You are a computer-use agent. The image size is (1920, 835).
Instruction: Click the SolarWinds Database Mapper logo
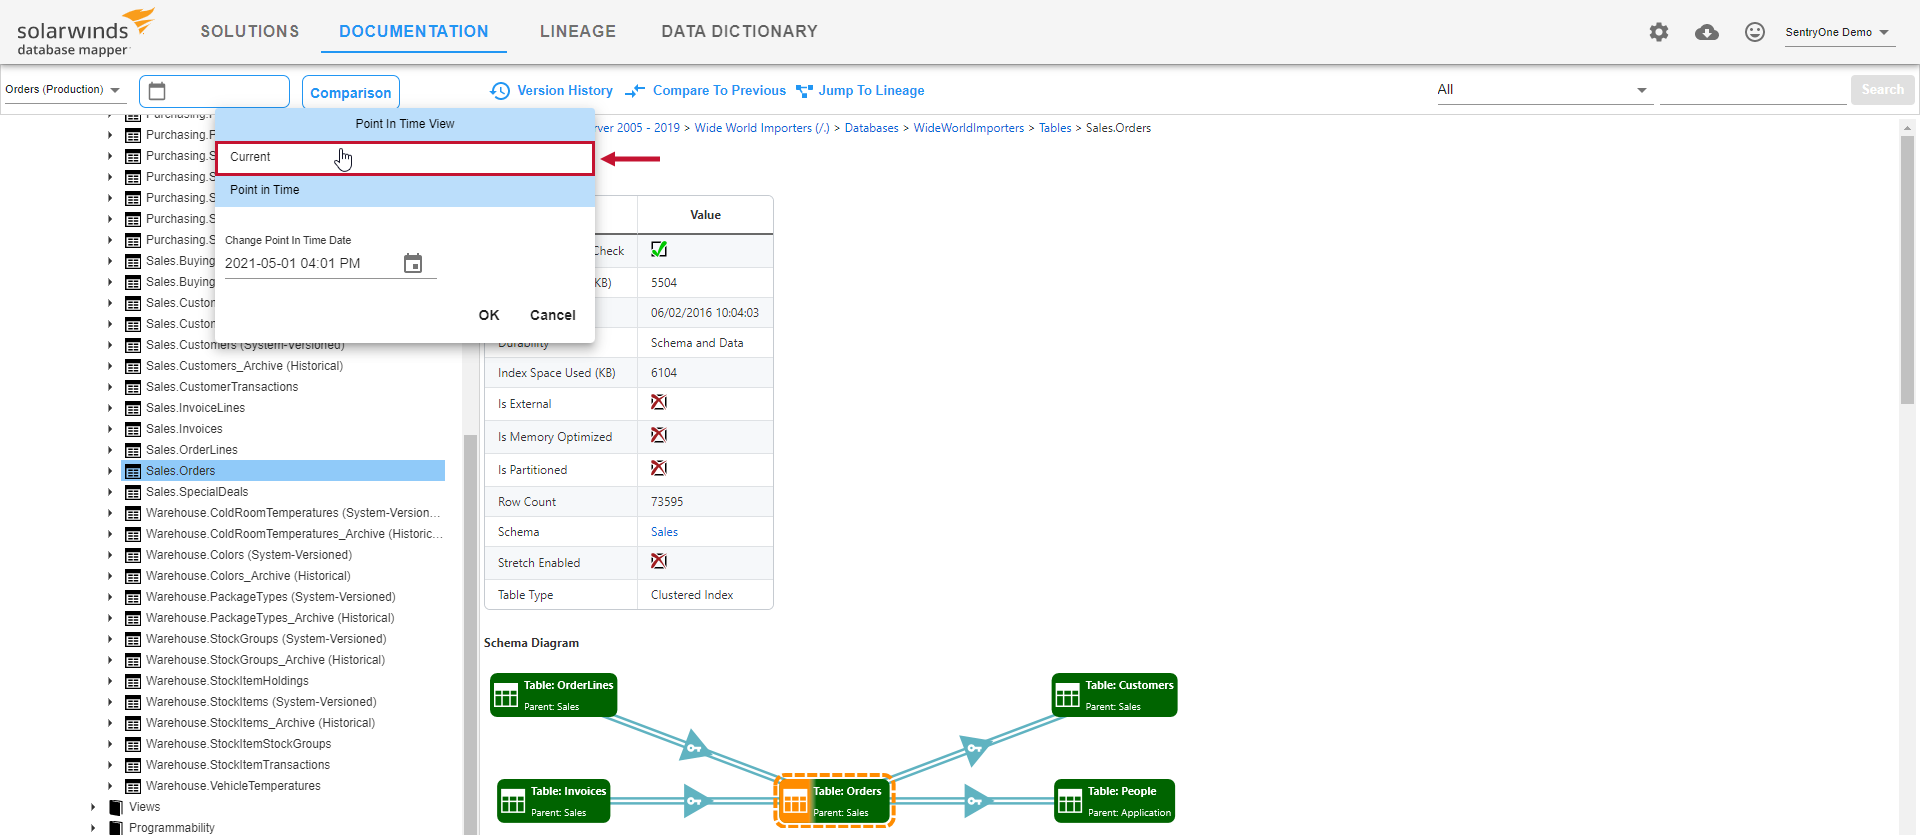click(x=86, y=33)
